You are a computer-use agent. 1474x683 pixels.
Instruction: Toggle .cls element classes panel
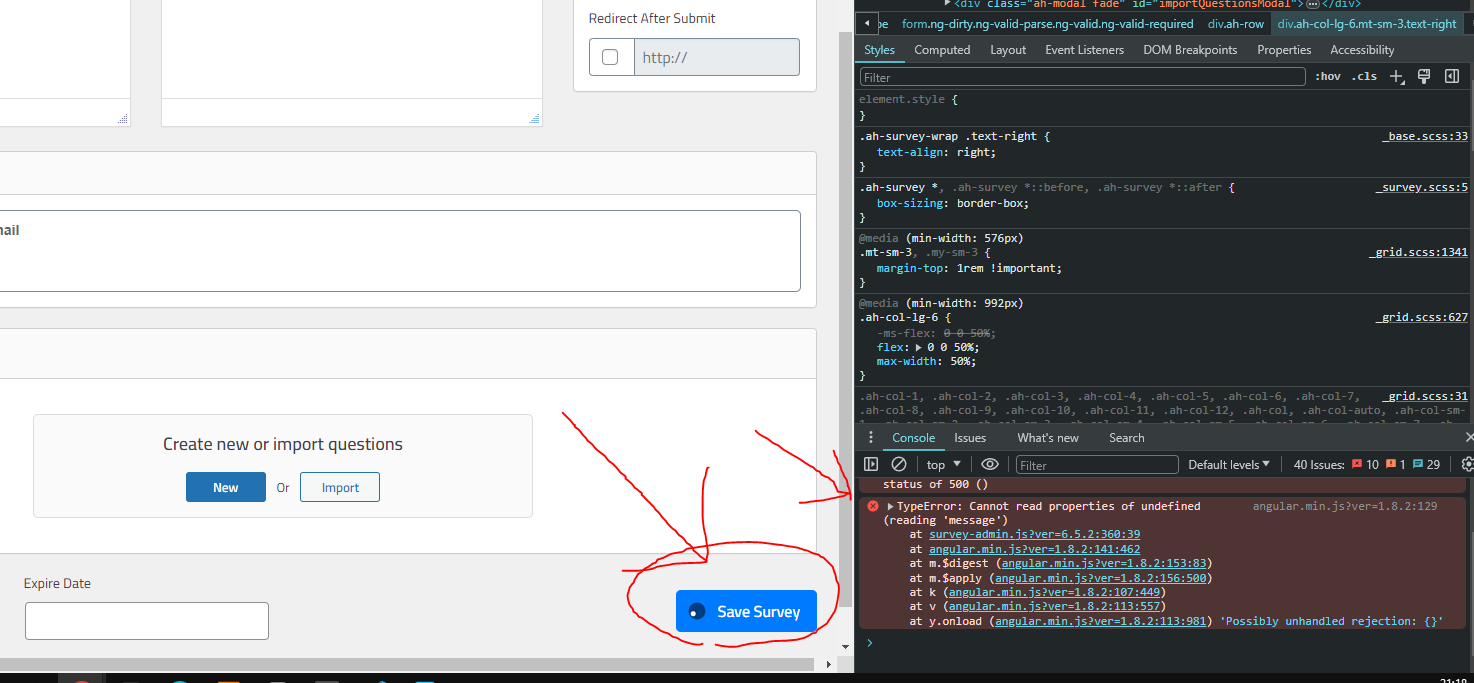tap(1364, 76)
